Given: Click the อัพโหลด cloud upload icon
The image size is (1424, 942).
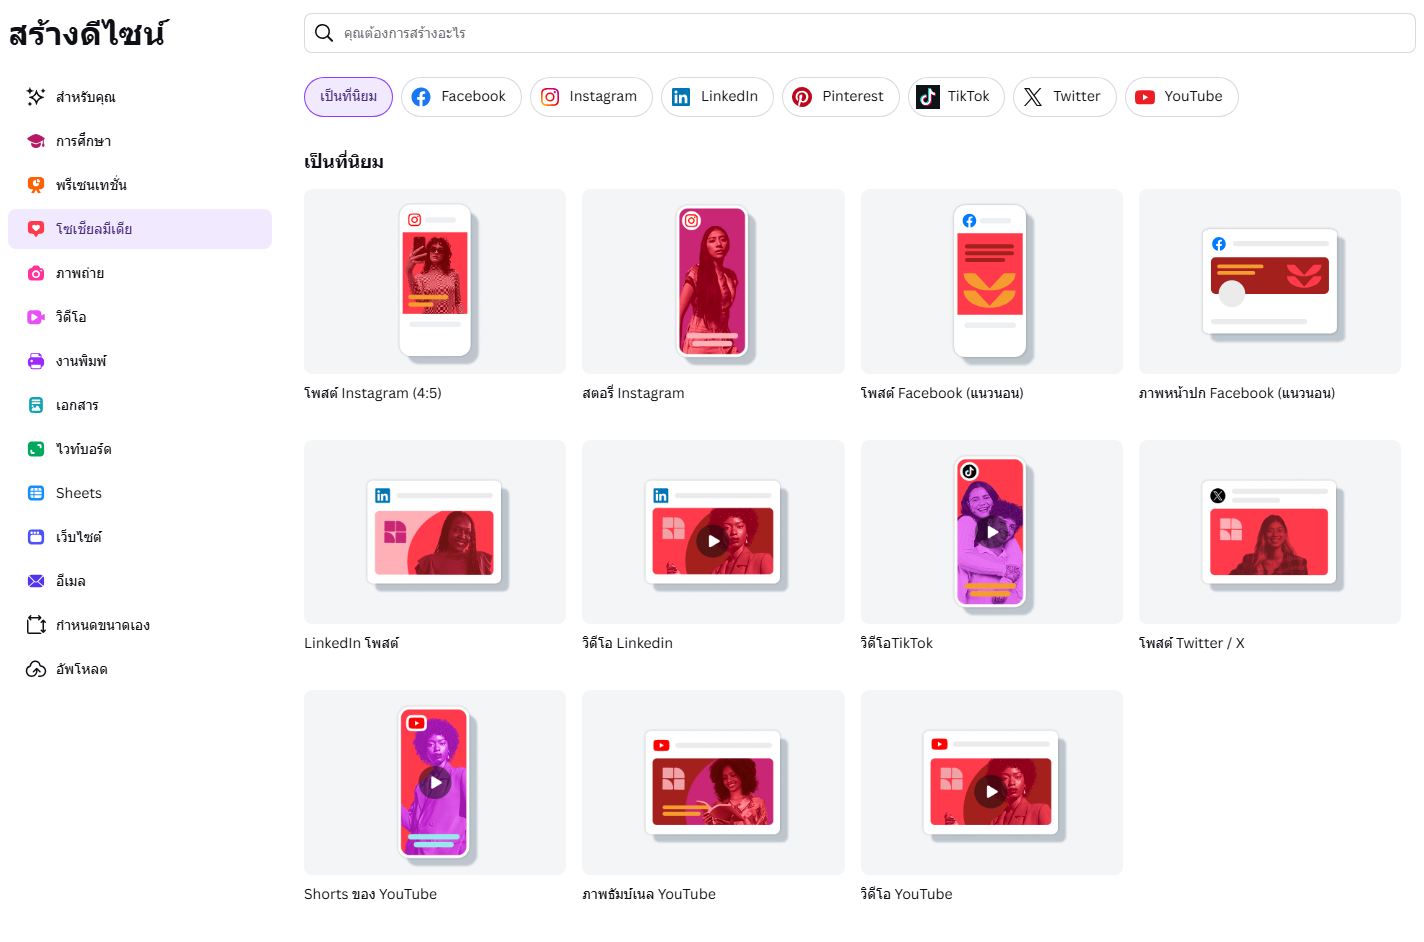Looking at the screenshot, I should pyautogui.click(x=36, y=669).
